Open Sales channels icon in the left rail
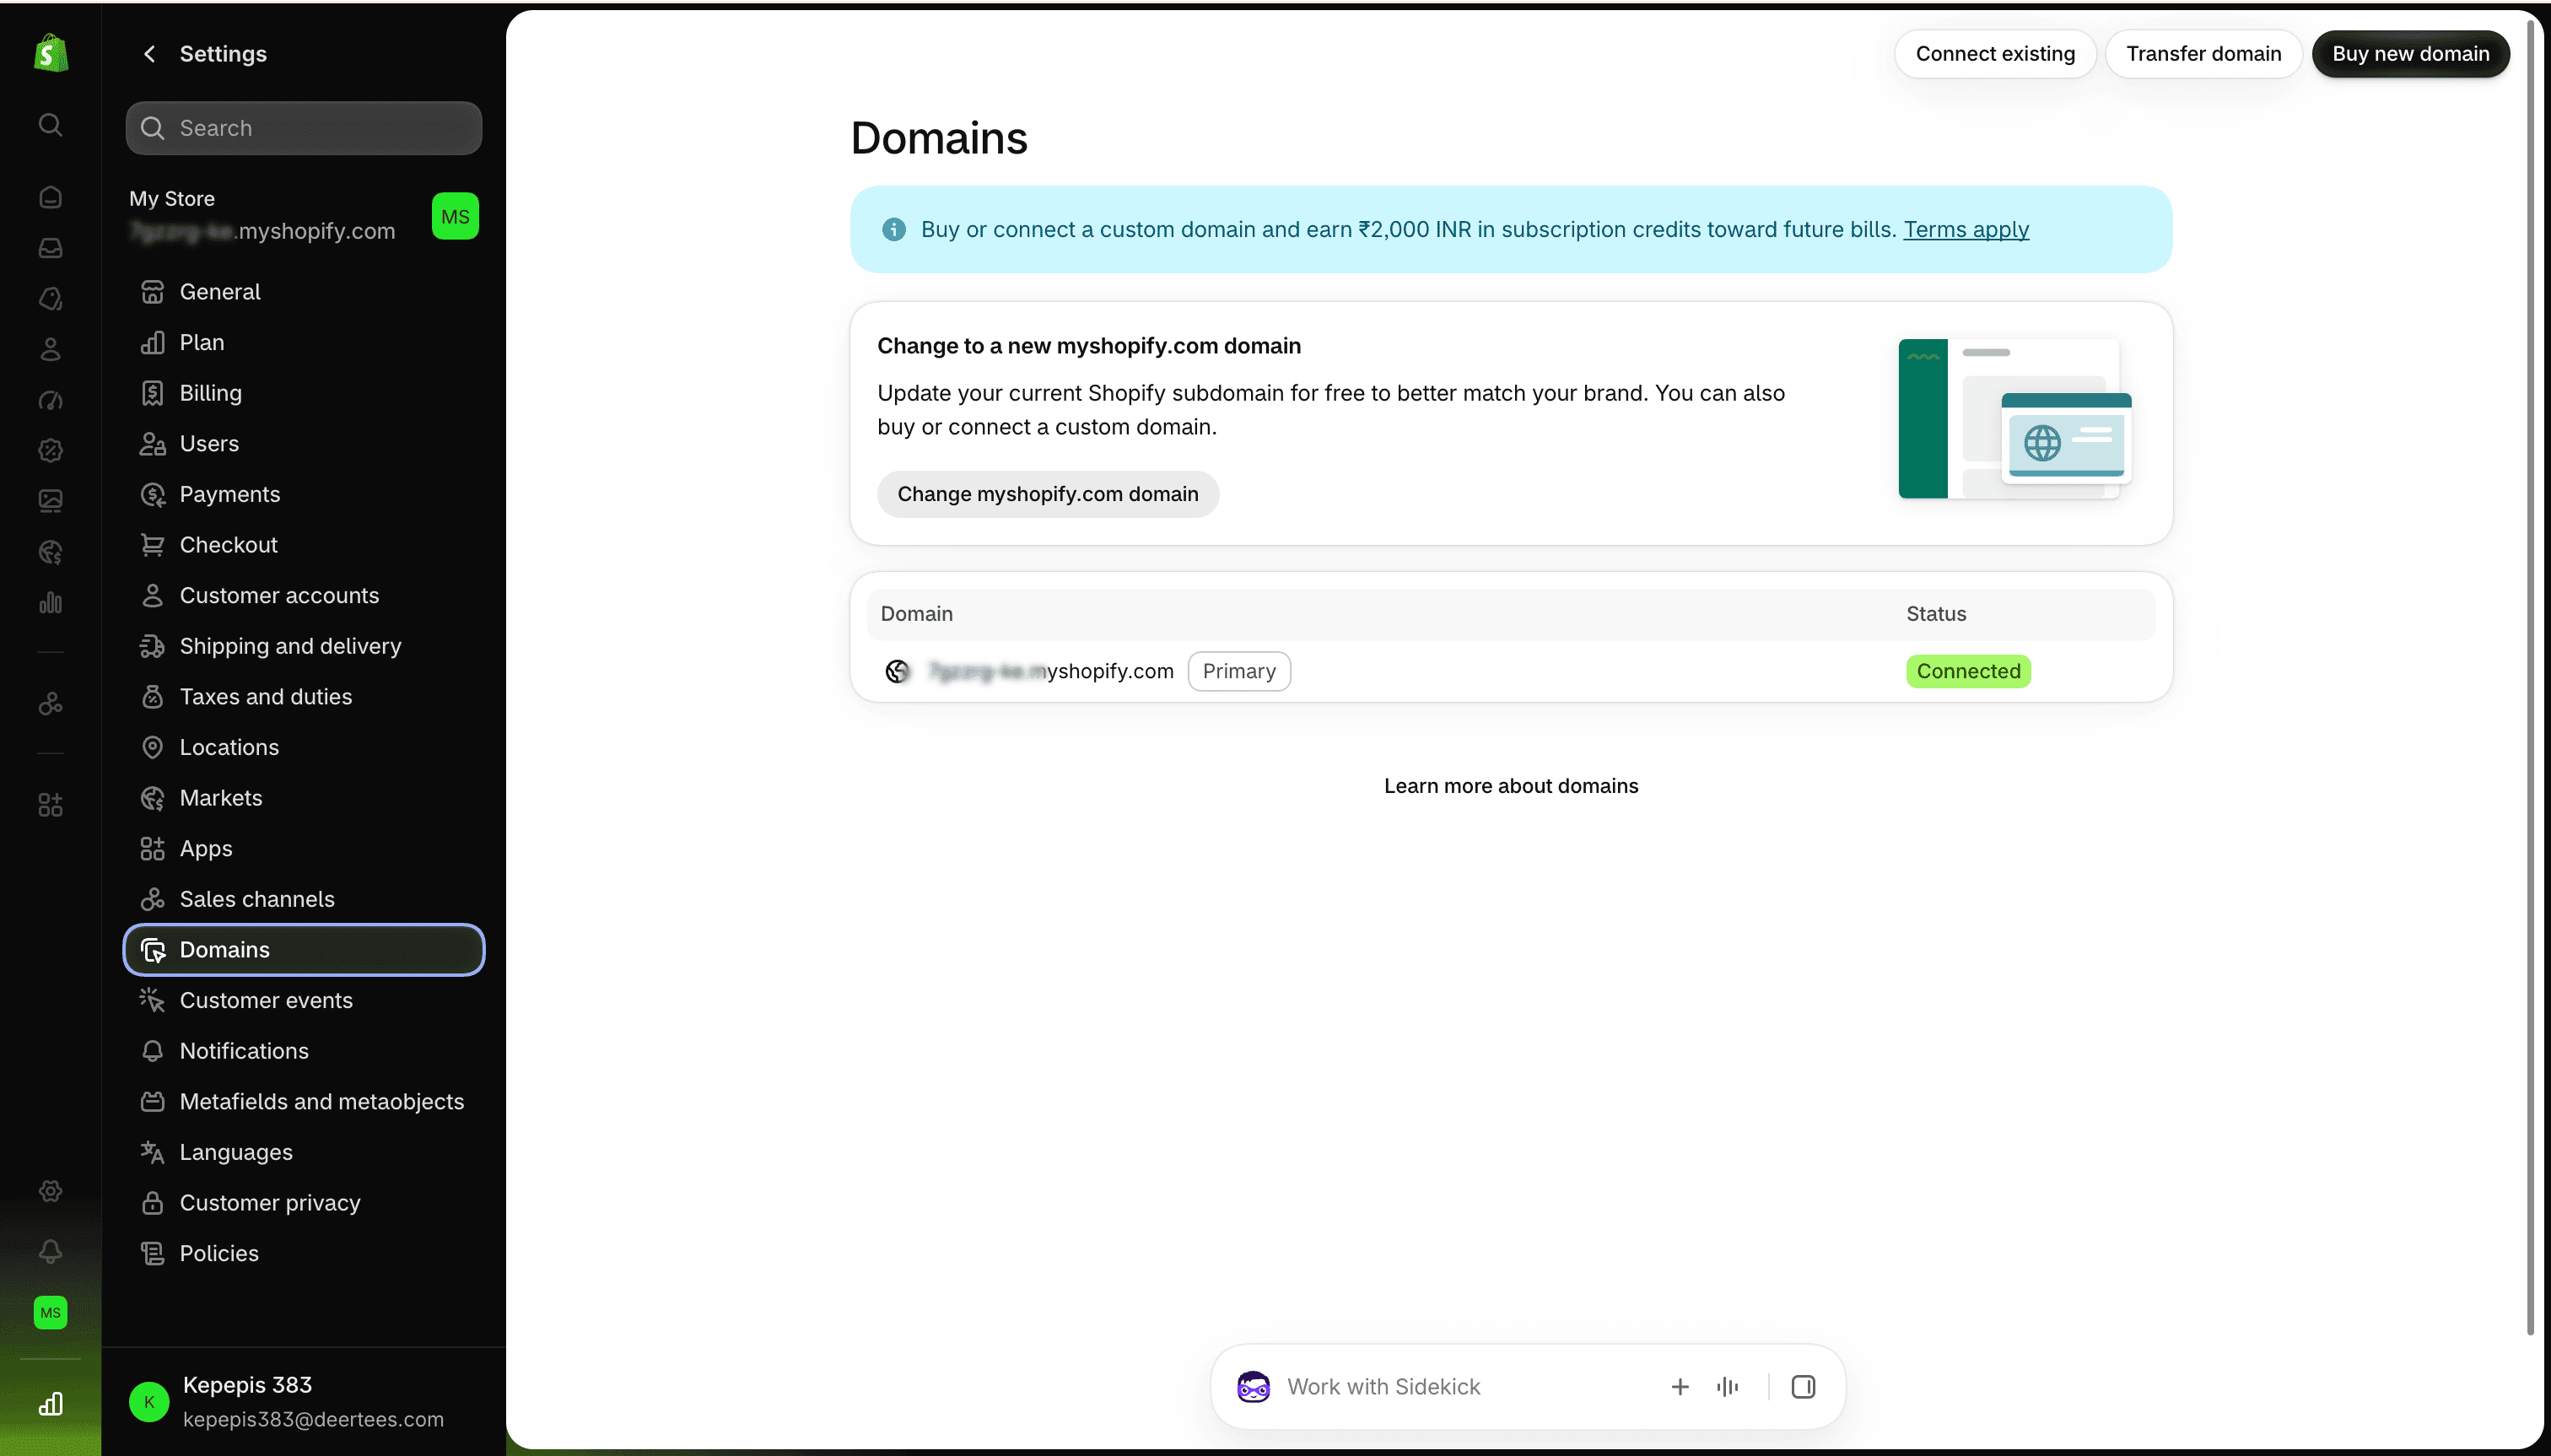 50,704
